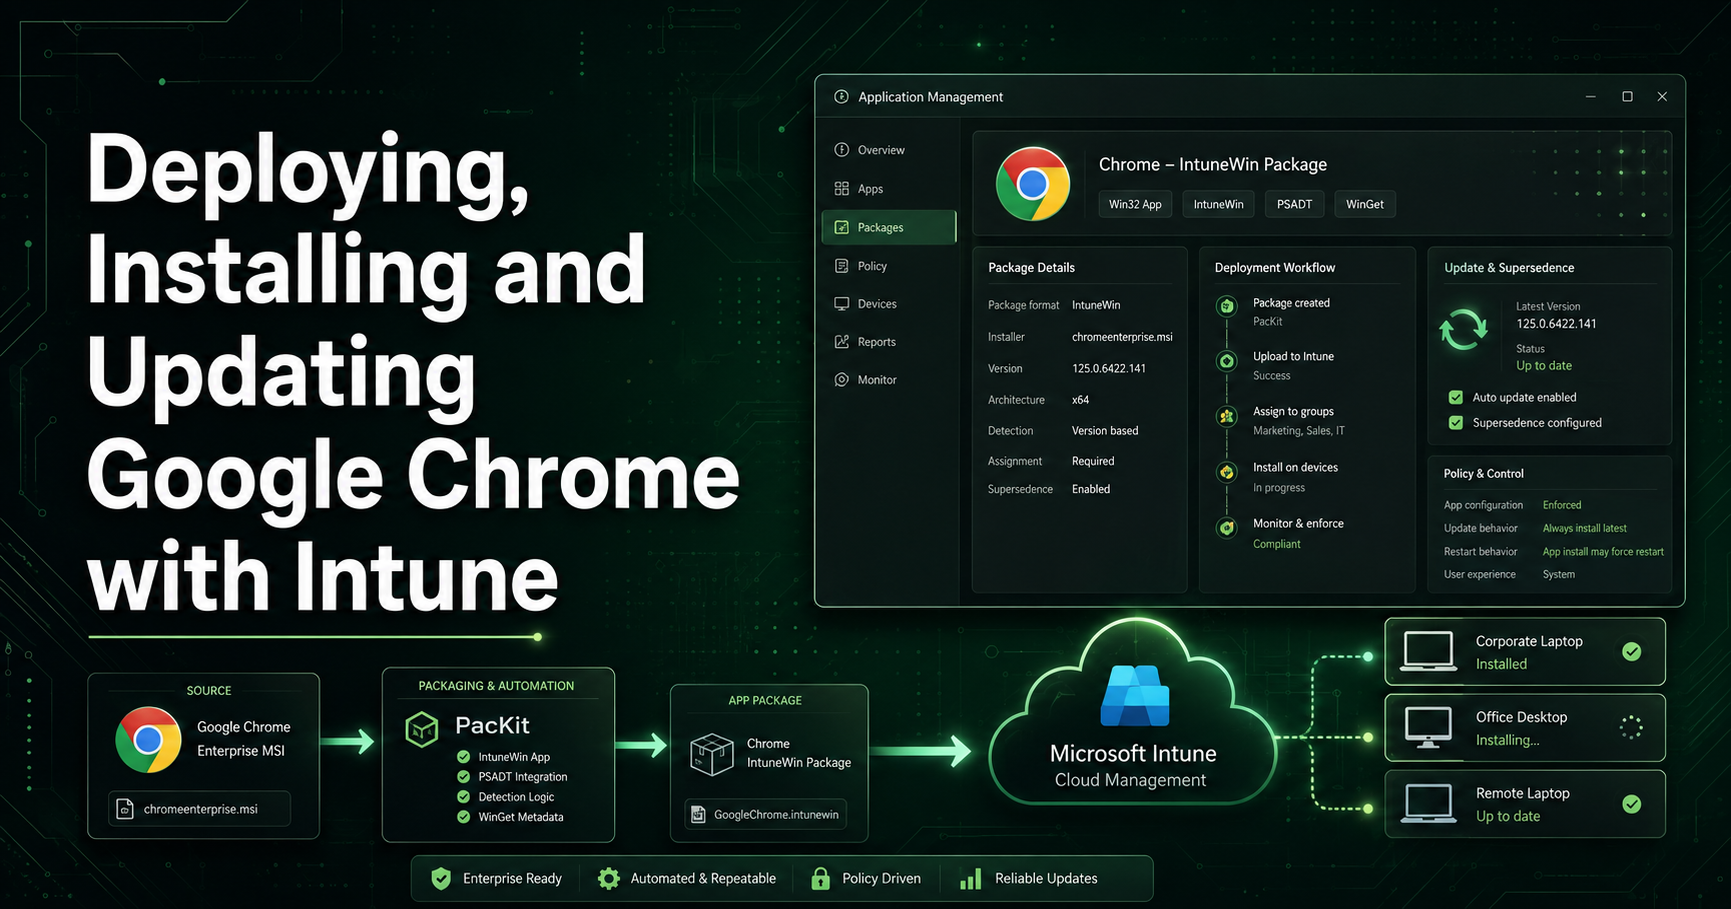Click the WinGet Metadata check mark
Image resolution: width=1731 pixels, height=909 pixels.
463,817
